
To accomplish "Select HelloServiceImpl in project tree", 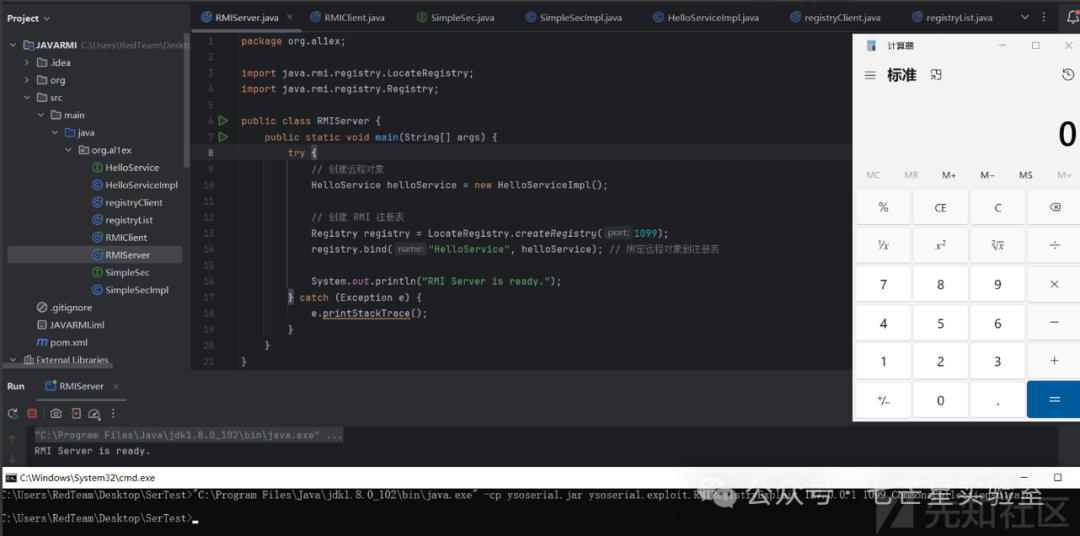I will coord(135,185).
